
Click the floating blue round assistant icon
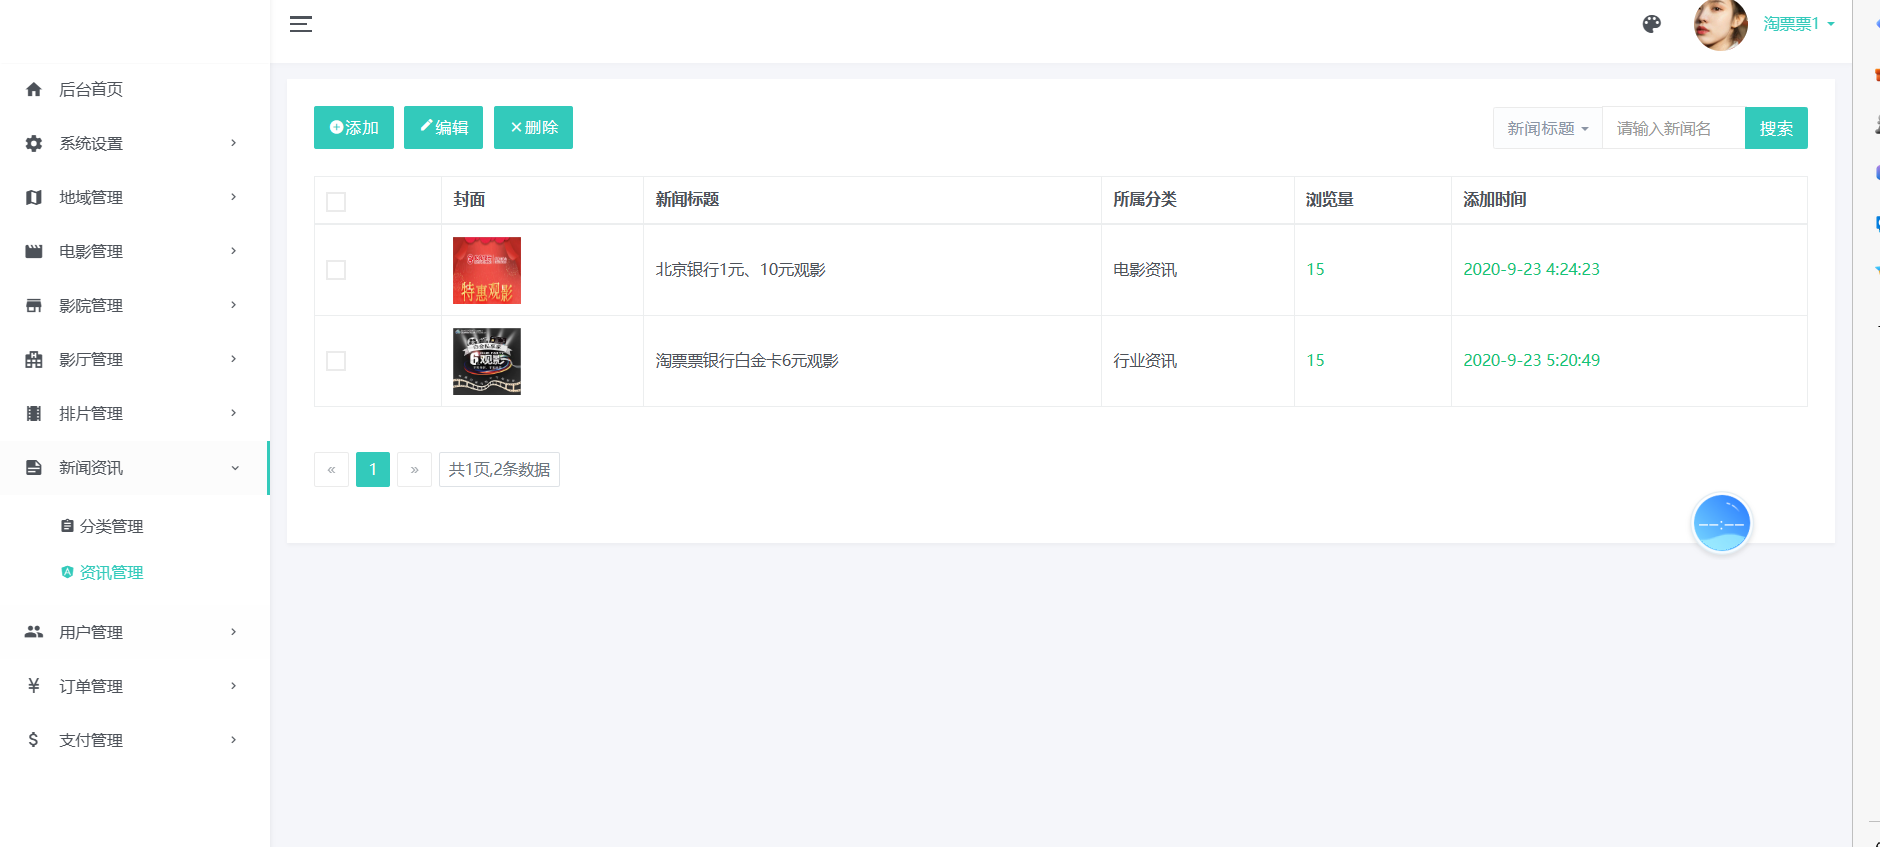point(1721,523)
